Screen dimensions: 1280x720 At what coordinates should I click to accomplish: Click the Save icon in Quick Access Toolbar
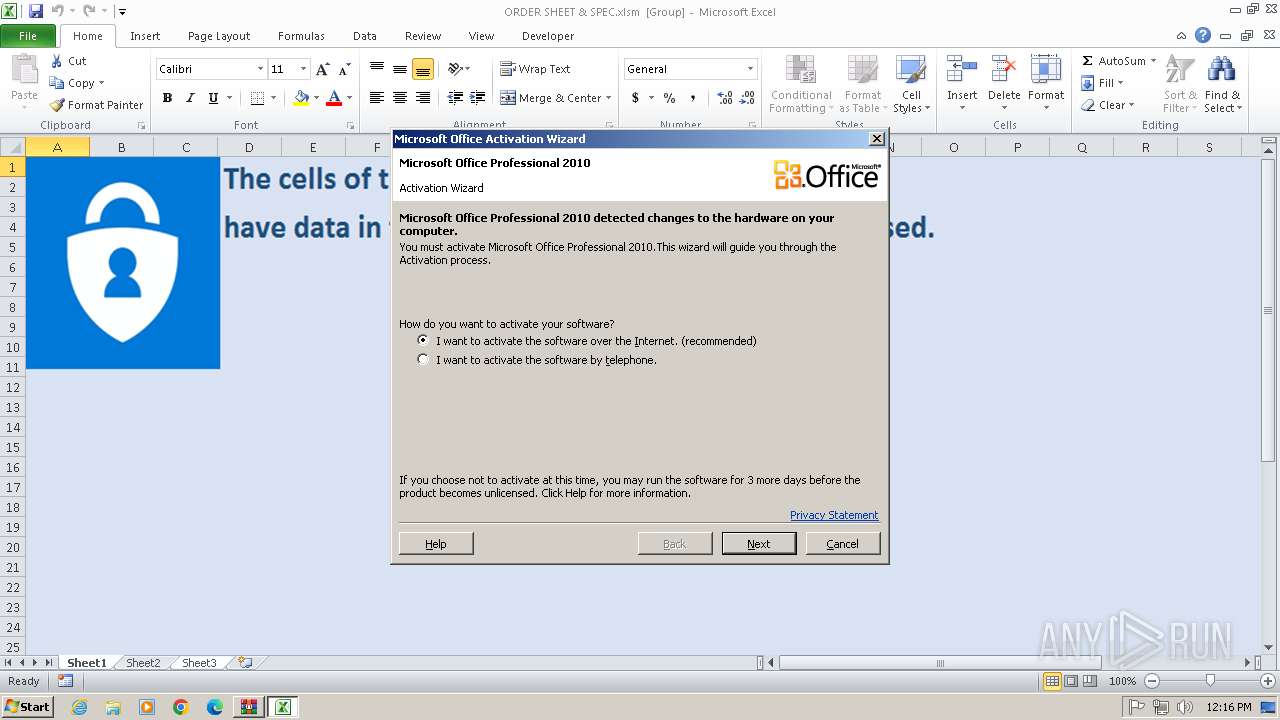click(36, 11)
